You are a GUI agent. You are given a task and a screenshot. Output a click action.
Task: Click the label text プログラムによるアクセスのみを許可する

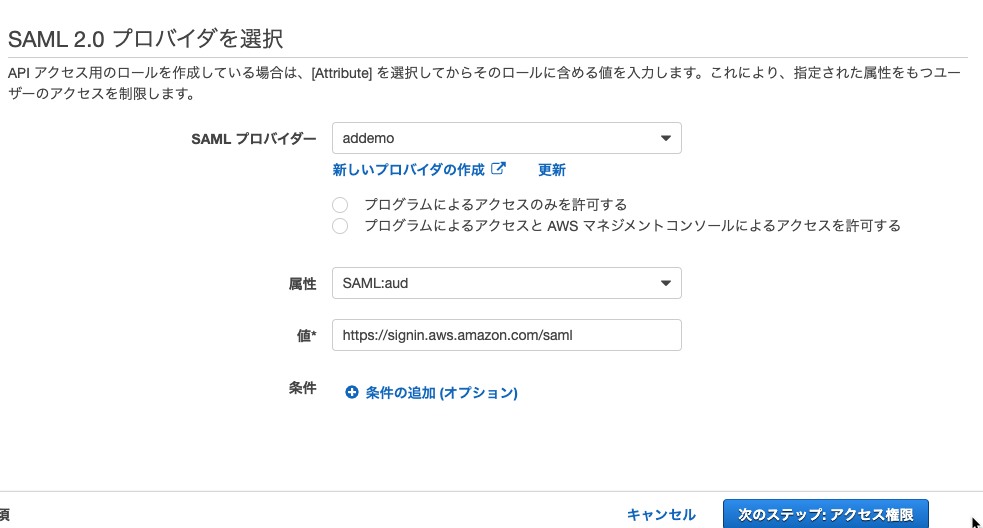click(495, 205)
